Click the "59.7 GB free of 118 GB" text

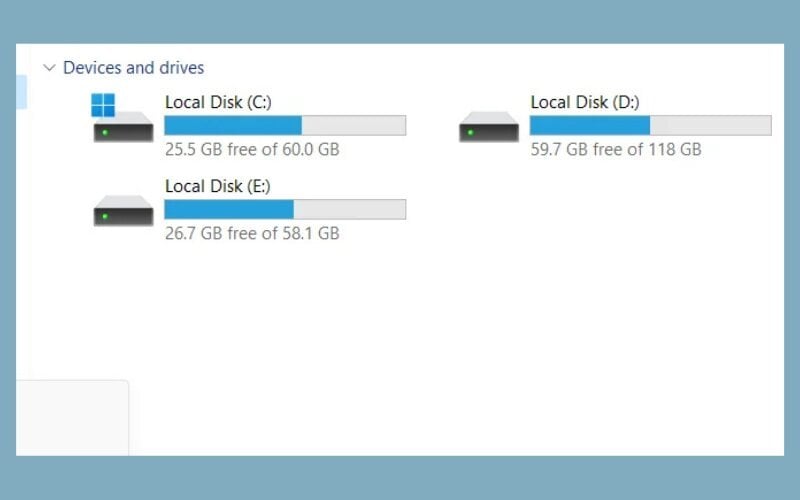pos(616,149)
